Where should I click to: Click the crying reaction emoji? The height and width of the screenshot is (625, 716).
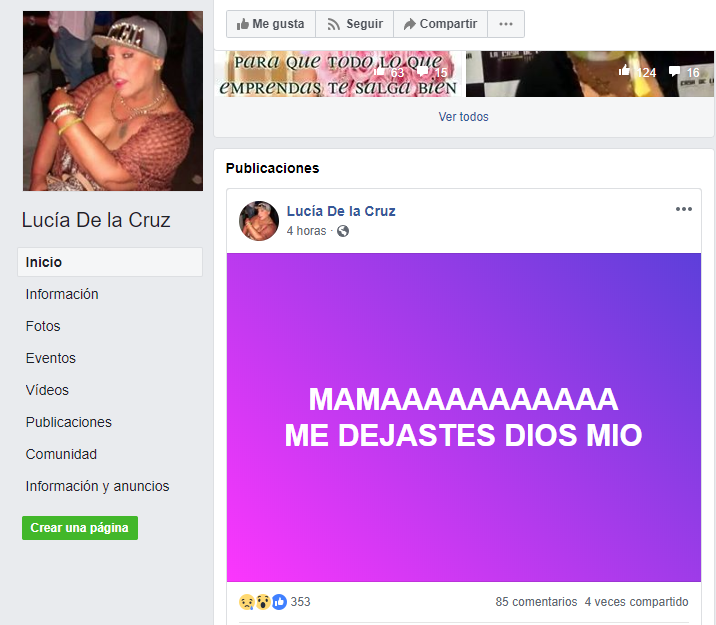(x=247, y=602)
